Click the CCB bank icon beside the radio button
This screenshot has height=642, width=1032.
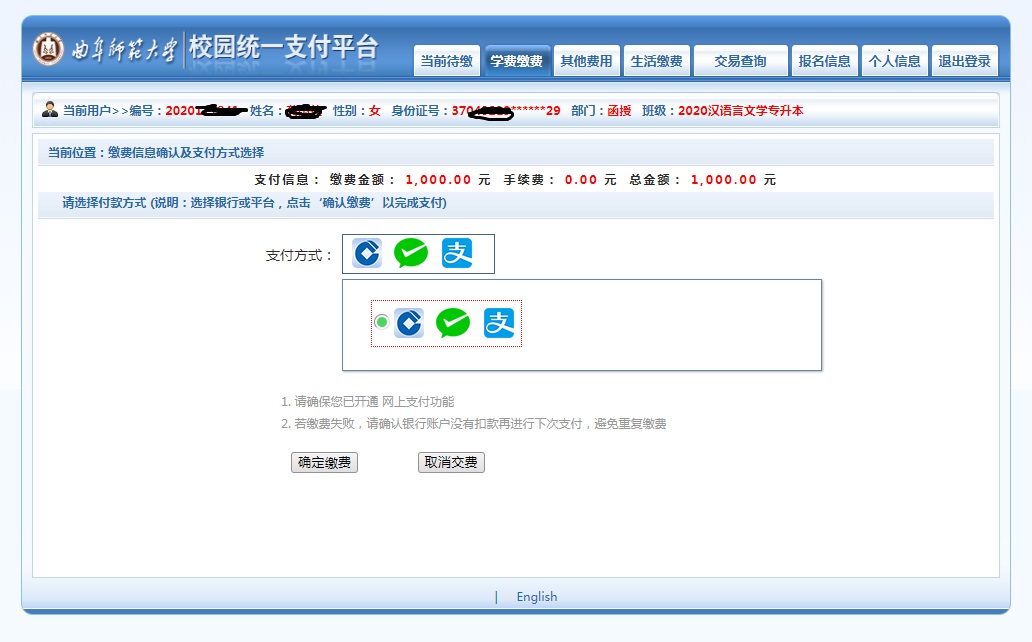point(409,323)
